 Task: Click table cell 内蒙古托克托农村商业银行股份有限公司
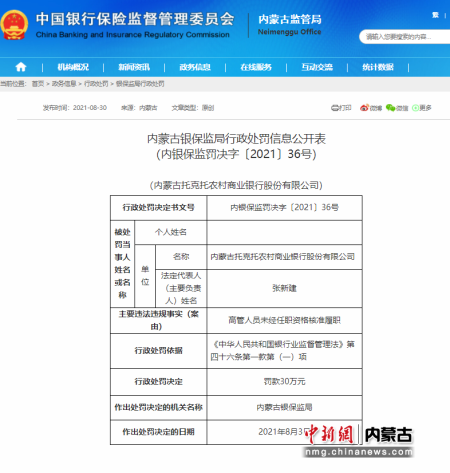tap(284, 257)
